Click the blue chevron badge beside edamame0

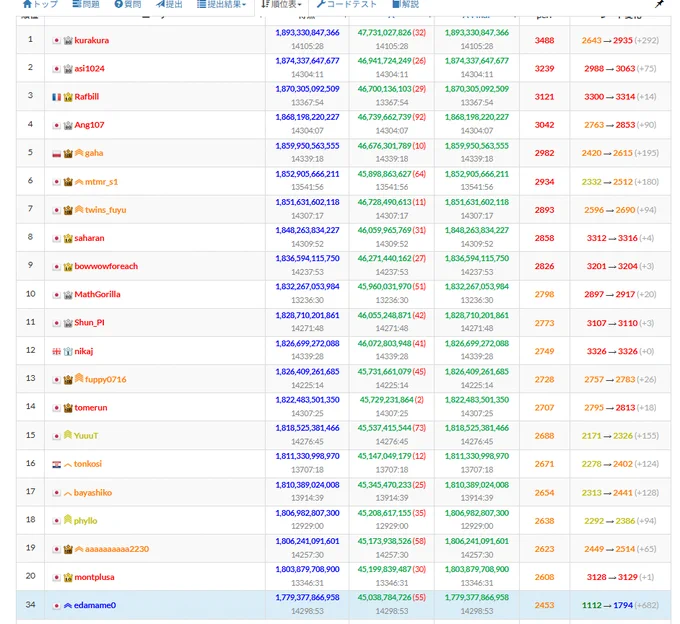68,606
